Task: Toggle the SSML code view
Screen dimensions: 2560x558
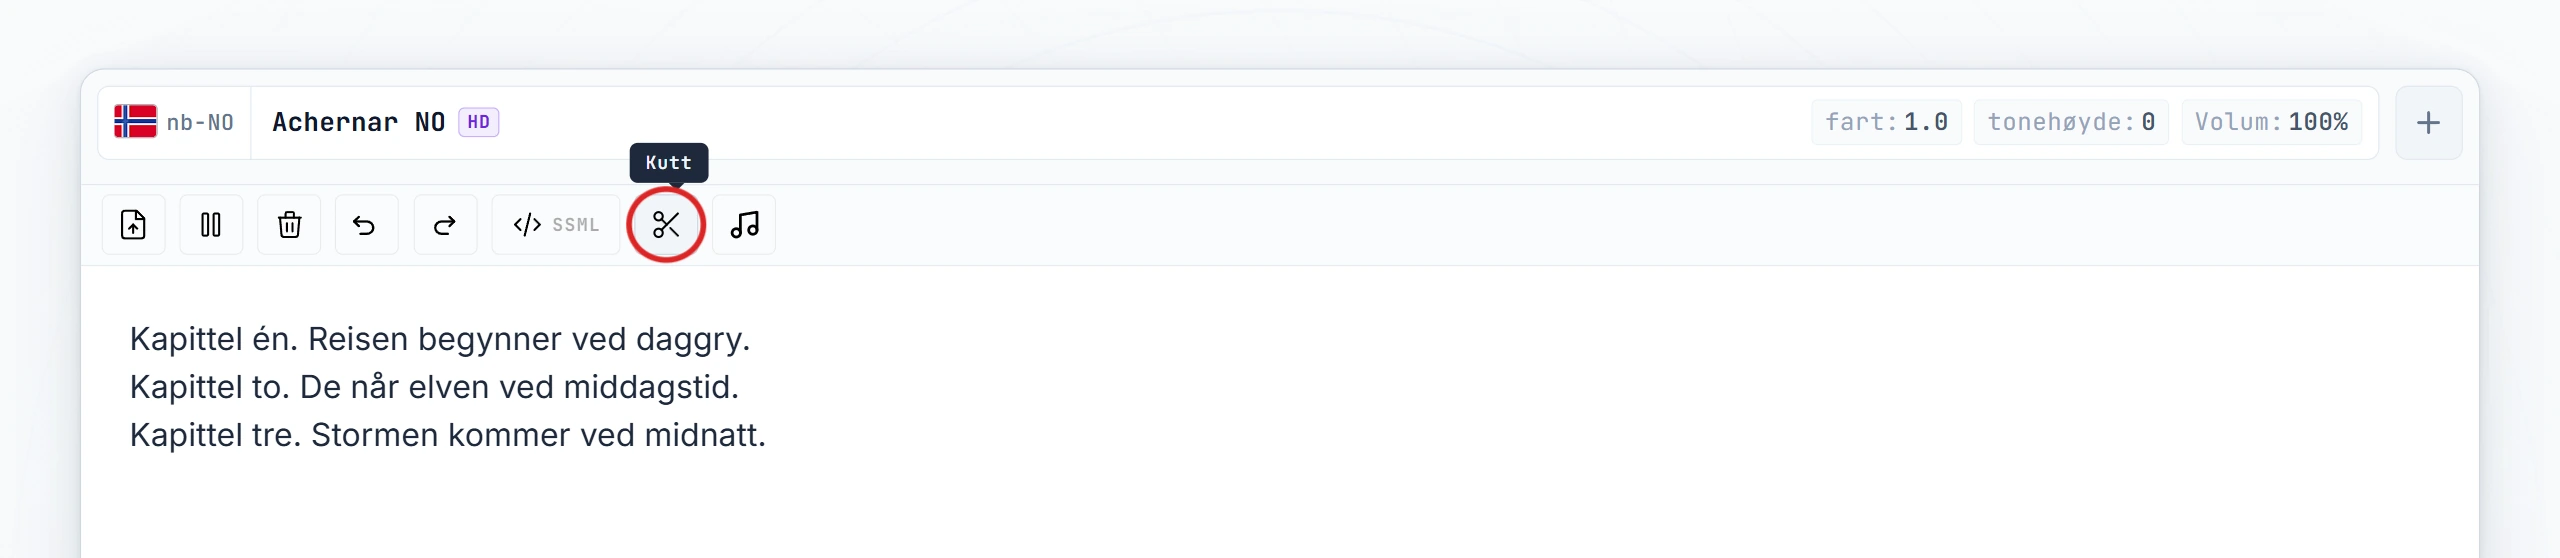Action: pos(556,225)
